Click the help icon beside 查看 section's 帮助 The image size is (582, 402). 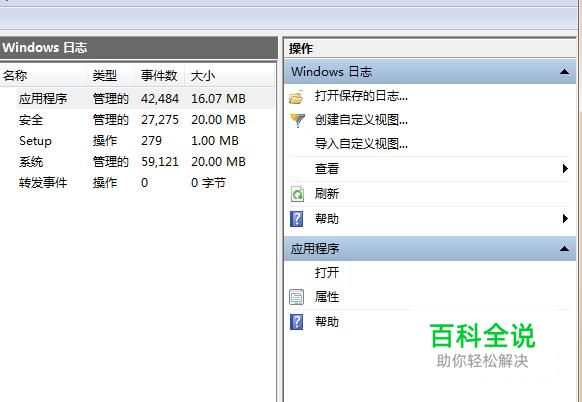tap(296, 219)
